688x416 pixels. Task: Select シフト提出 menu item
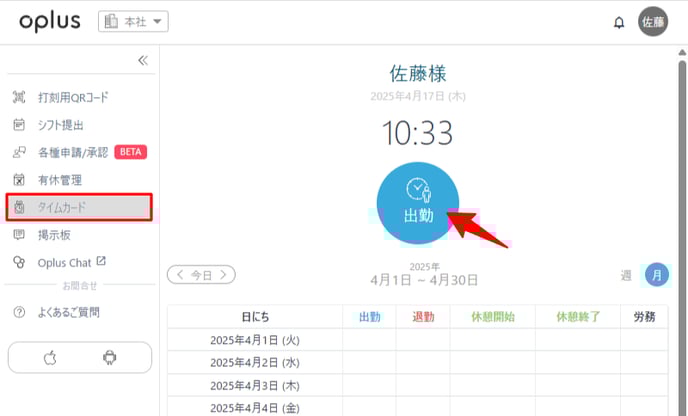[x=60, y=125]
